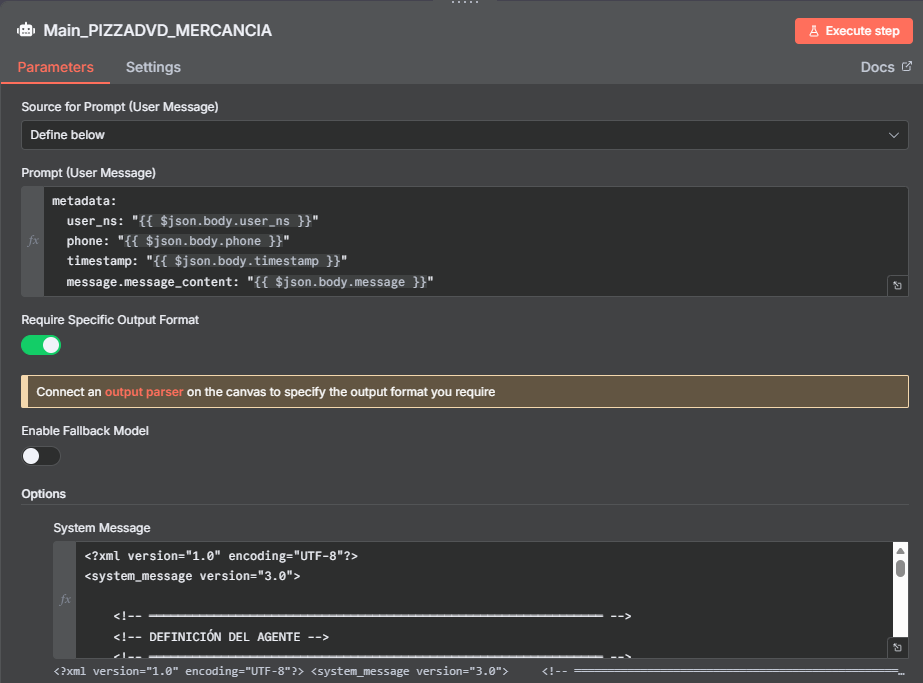Click the fx expression icon of Prompt field
923x683 pixels.
(x=33, y=241)
